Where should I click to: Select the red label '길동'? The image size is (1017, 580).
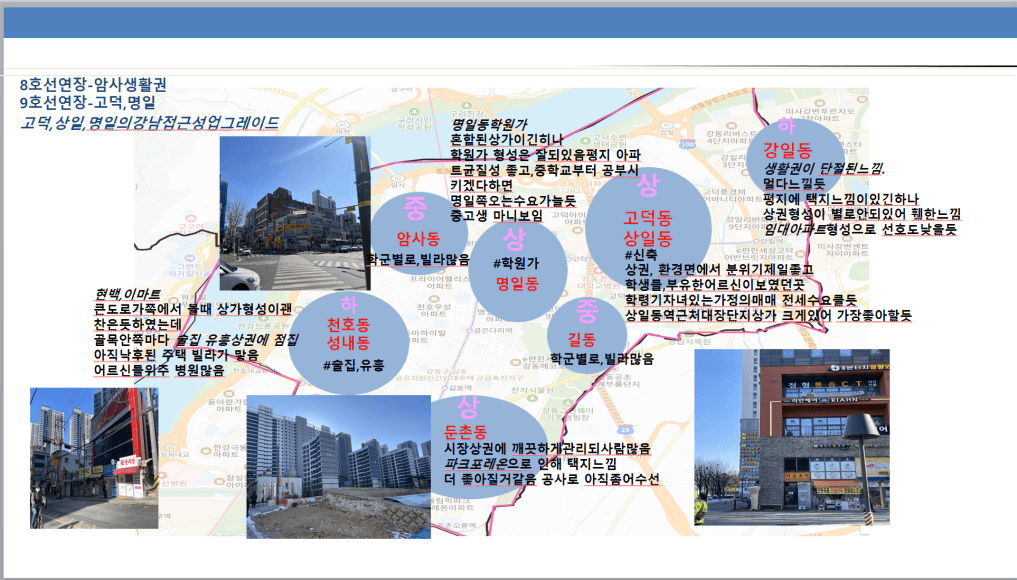(582, 339)
